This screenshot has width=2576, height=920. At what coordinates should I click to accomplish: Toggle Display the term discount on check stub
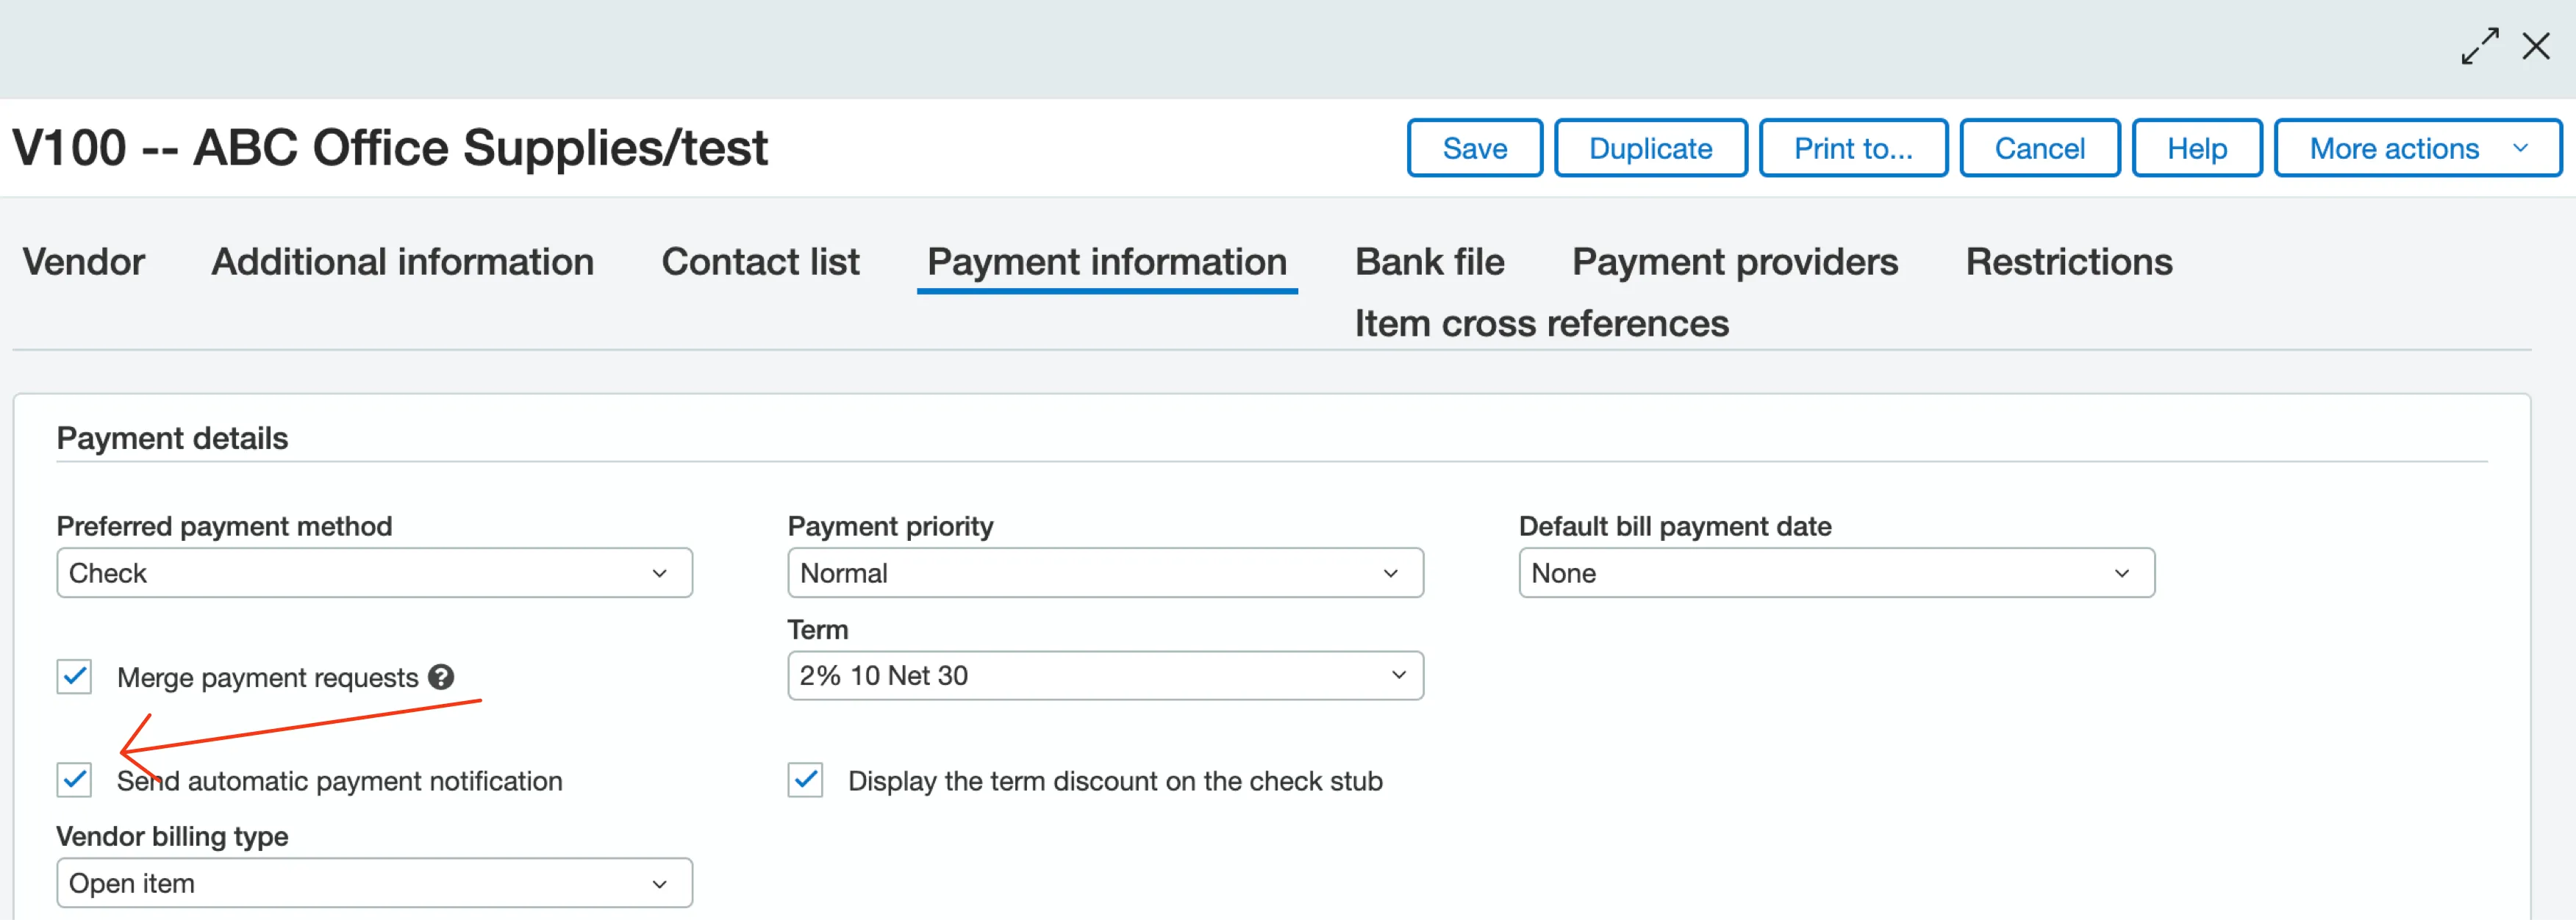pyautogui.click(x=805, y=780)
